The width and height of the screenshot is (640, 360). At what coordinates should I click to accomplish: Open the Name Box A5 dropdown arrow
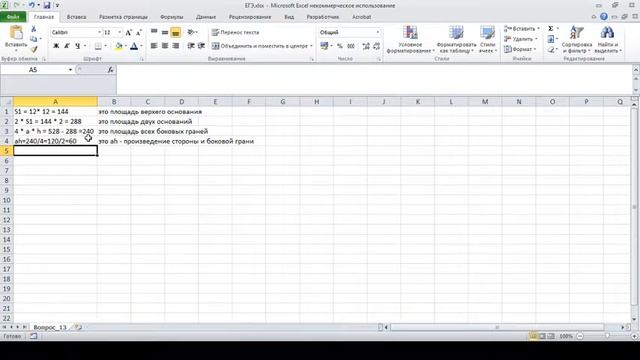pos(70,70)
